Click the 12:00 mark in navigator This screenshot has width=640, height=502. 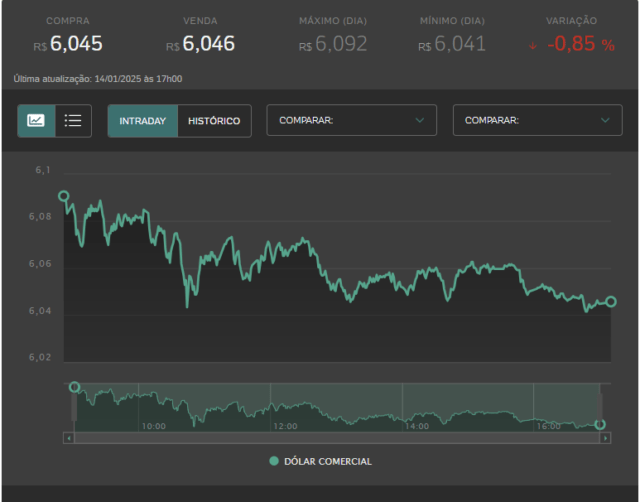pos(285,426)
